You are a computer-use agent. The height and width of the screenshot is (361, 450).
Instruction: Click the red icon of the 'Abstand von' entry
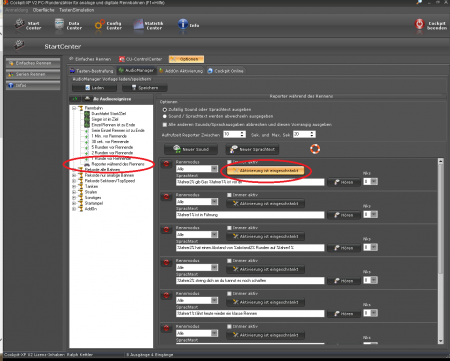pyautogui.click(x=166, y=230)
